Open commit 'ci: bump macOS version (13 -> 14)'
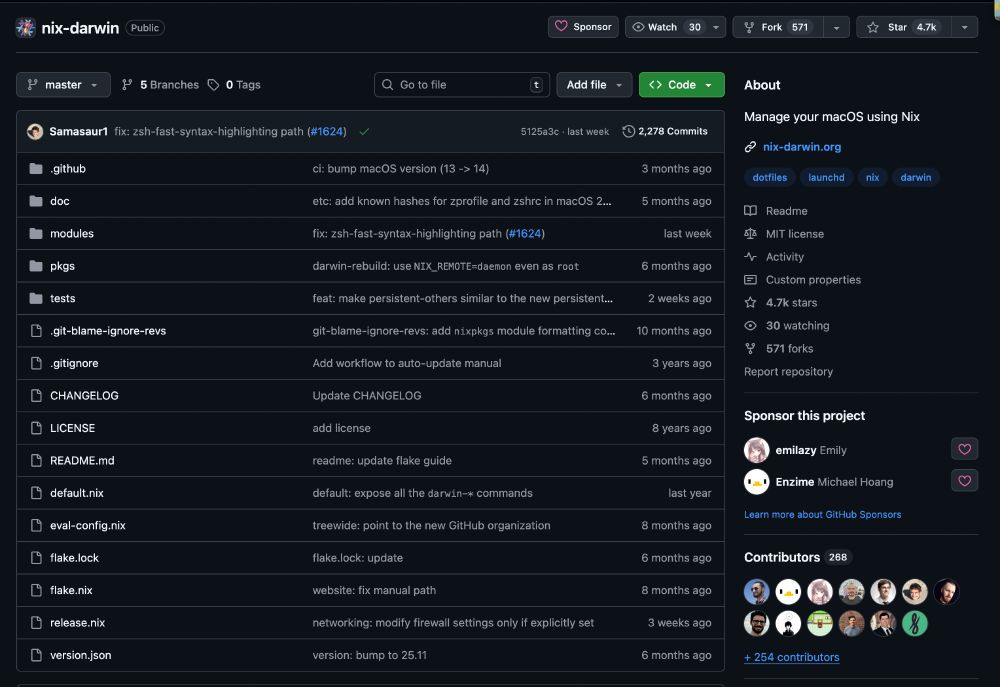The height and width of the screenshot is (687, 1000). pyautogui.click(x=401, y=168)
